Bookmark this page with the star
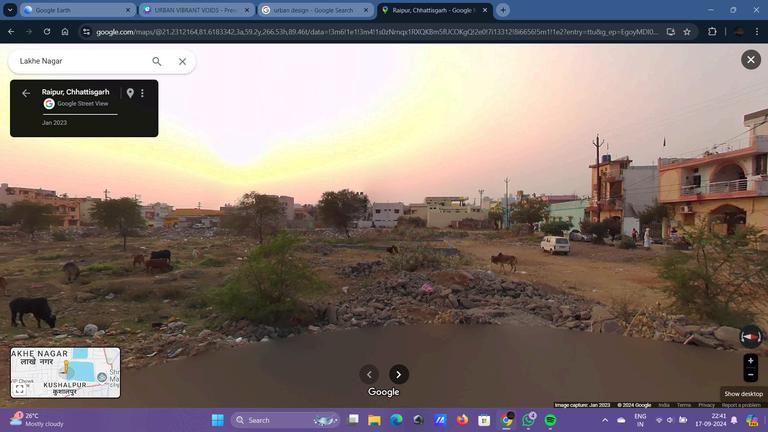This screenshot has width=768, height=432. 687,32
